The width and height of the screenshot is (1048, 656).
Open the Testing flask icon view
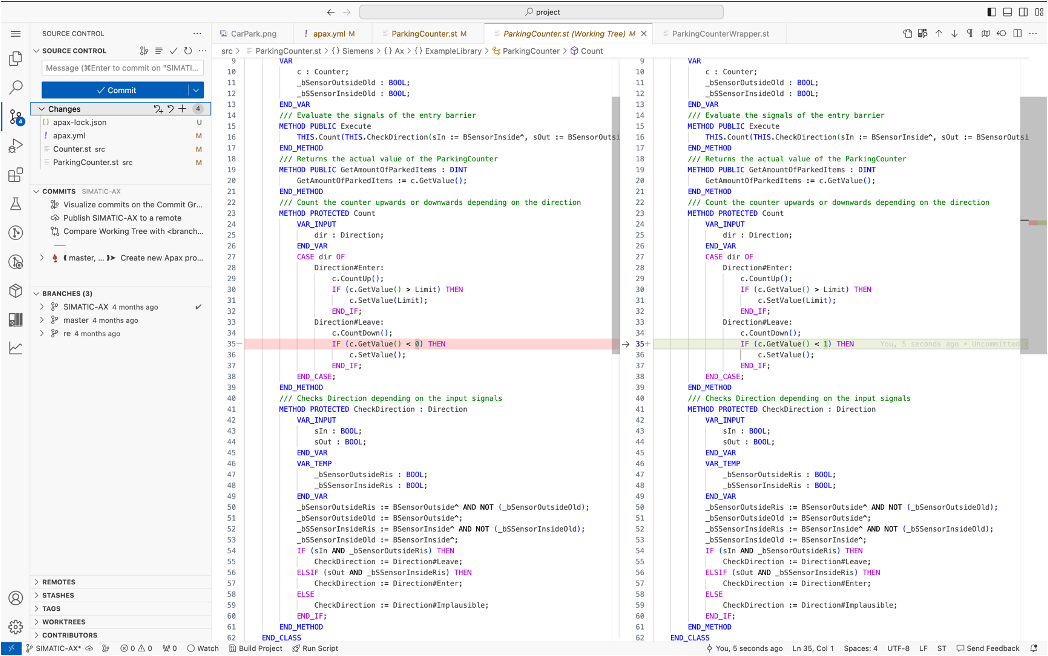click(15, 204)
